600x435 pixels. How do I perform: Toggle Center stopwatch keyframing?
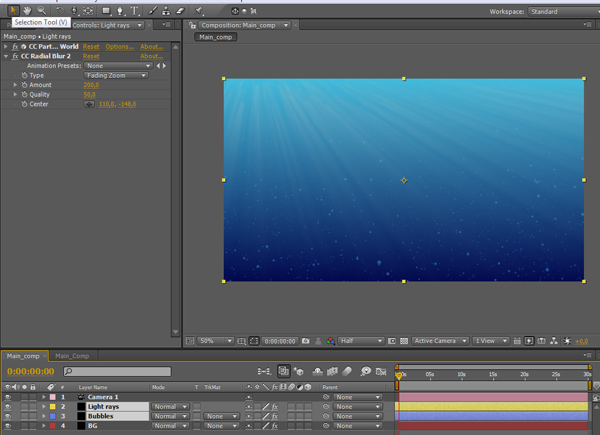click(24, 104)
